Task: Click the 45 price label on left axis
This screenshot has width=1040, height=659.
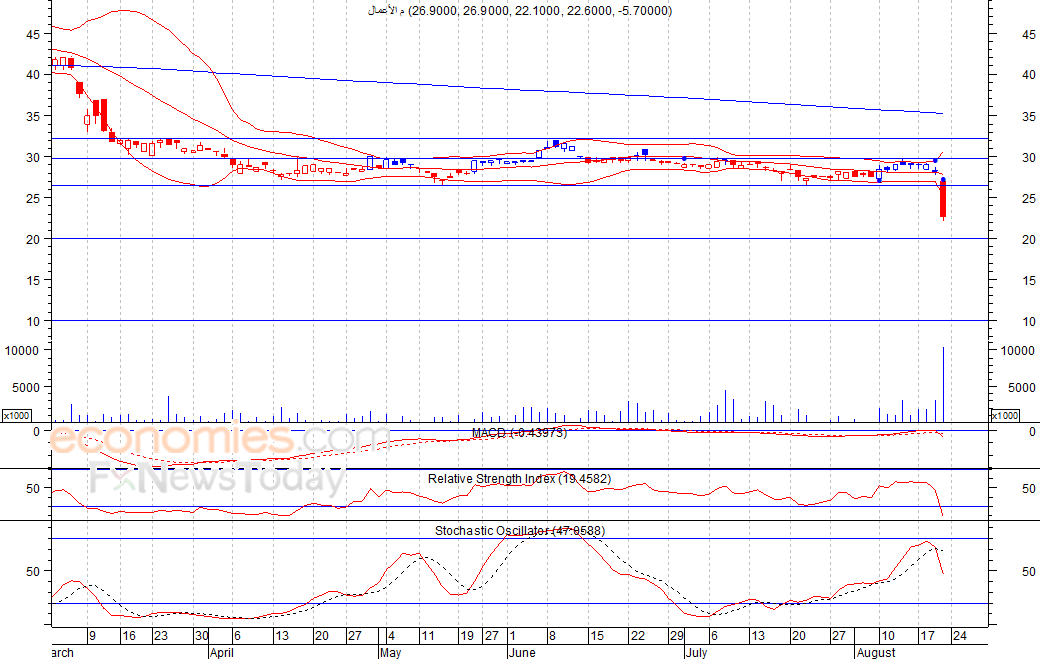Action: 32,34
